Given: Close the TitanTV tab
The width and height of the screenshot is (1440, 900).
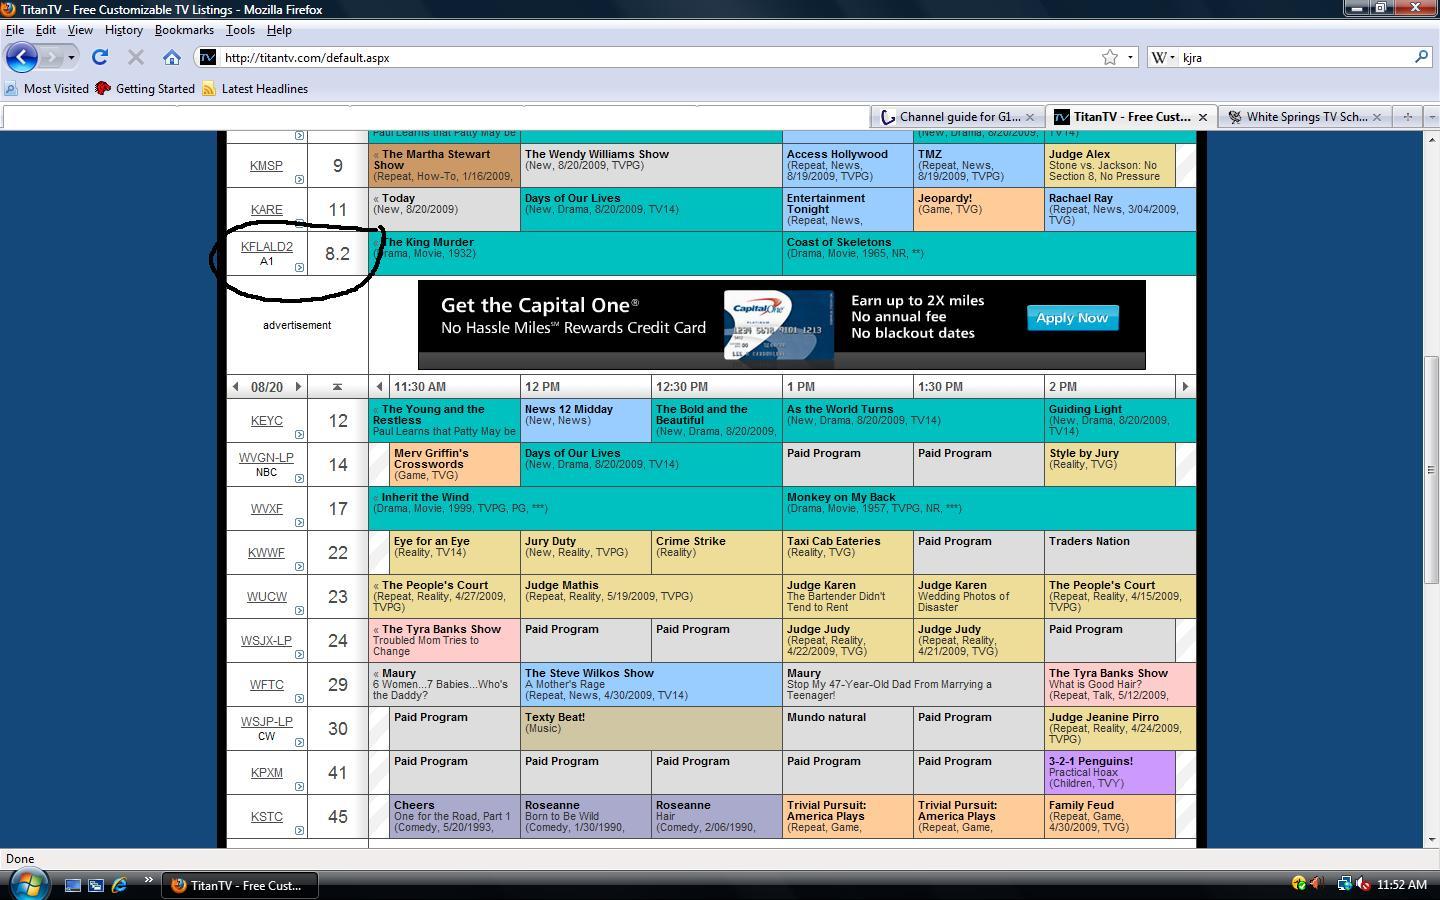Looking at the screenshot, I should tap(1203, 117).
